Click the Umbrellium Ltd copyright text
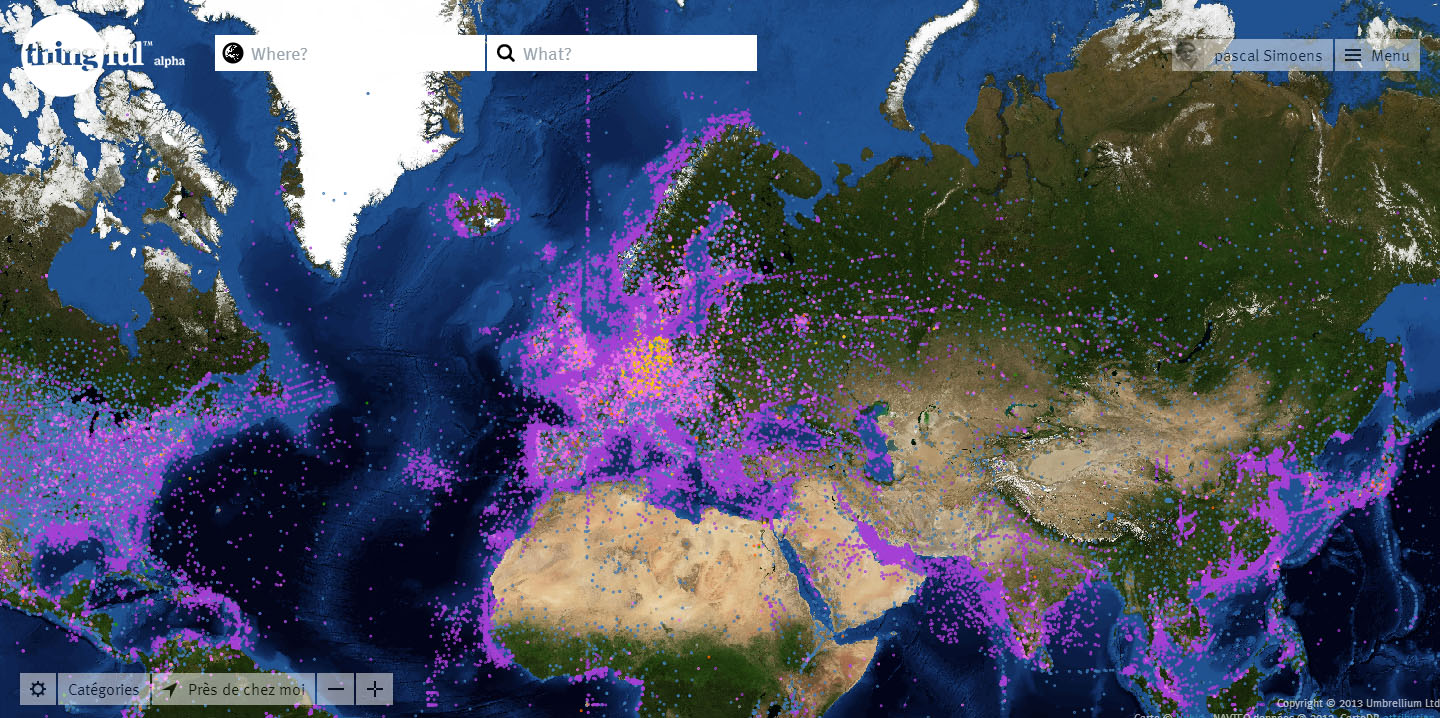This screenshot has height=718, width=1440. [x=1357, y=703]
